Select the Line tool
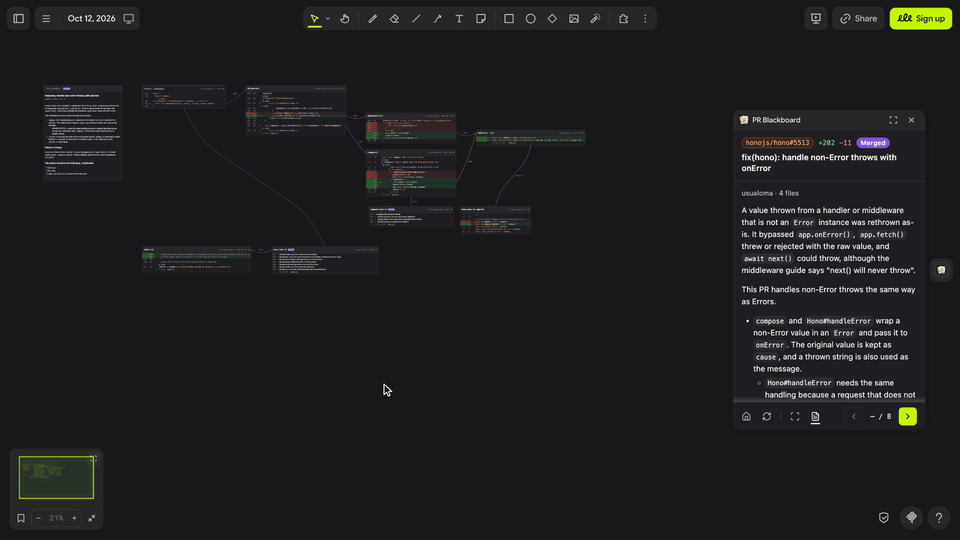The height and width of the screenshot is (540, 960). click(416, 18)
